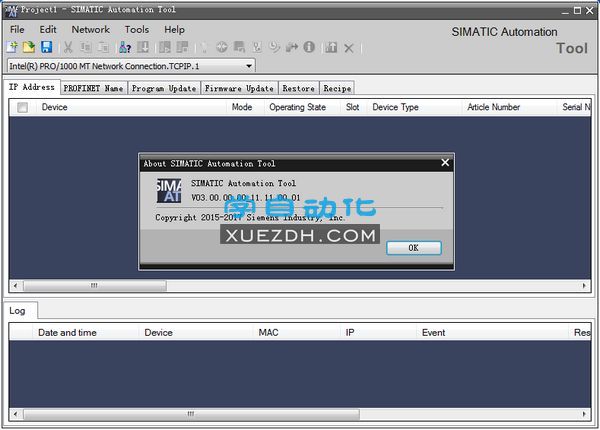Switch to the Recipe tab
600x430 pixels.
point(337,88)
